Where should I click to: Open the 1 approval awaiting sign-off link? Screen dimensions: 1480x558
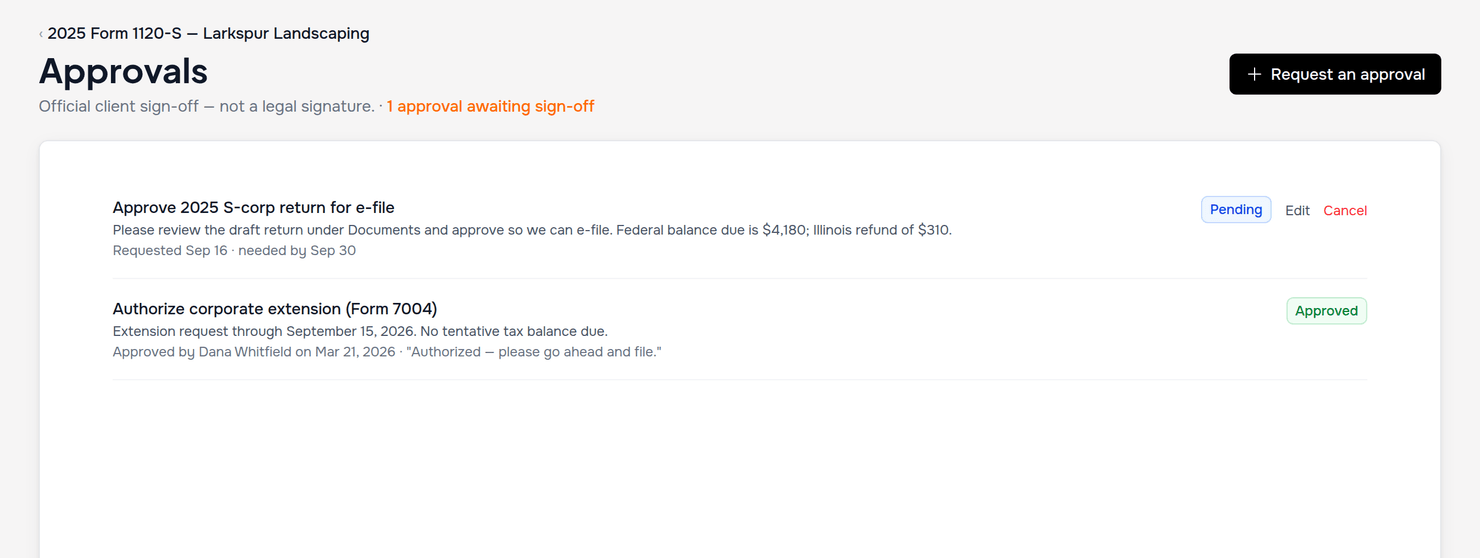coord(490,106)
